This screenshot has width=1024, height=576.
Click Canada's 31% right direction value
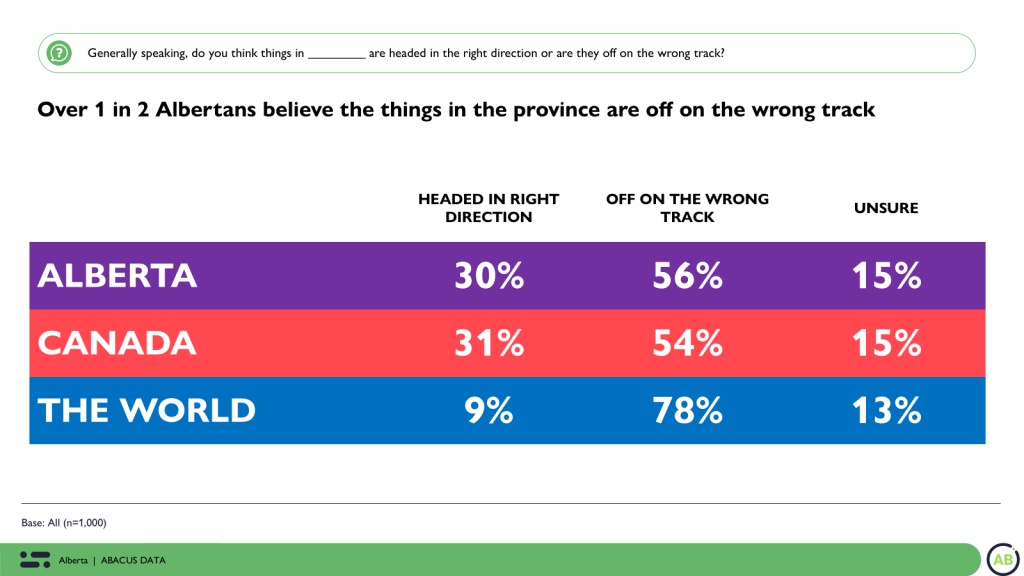(x=489, y=343)
